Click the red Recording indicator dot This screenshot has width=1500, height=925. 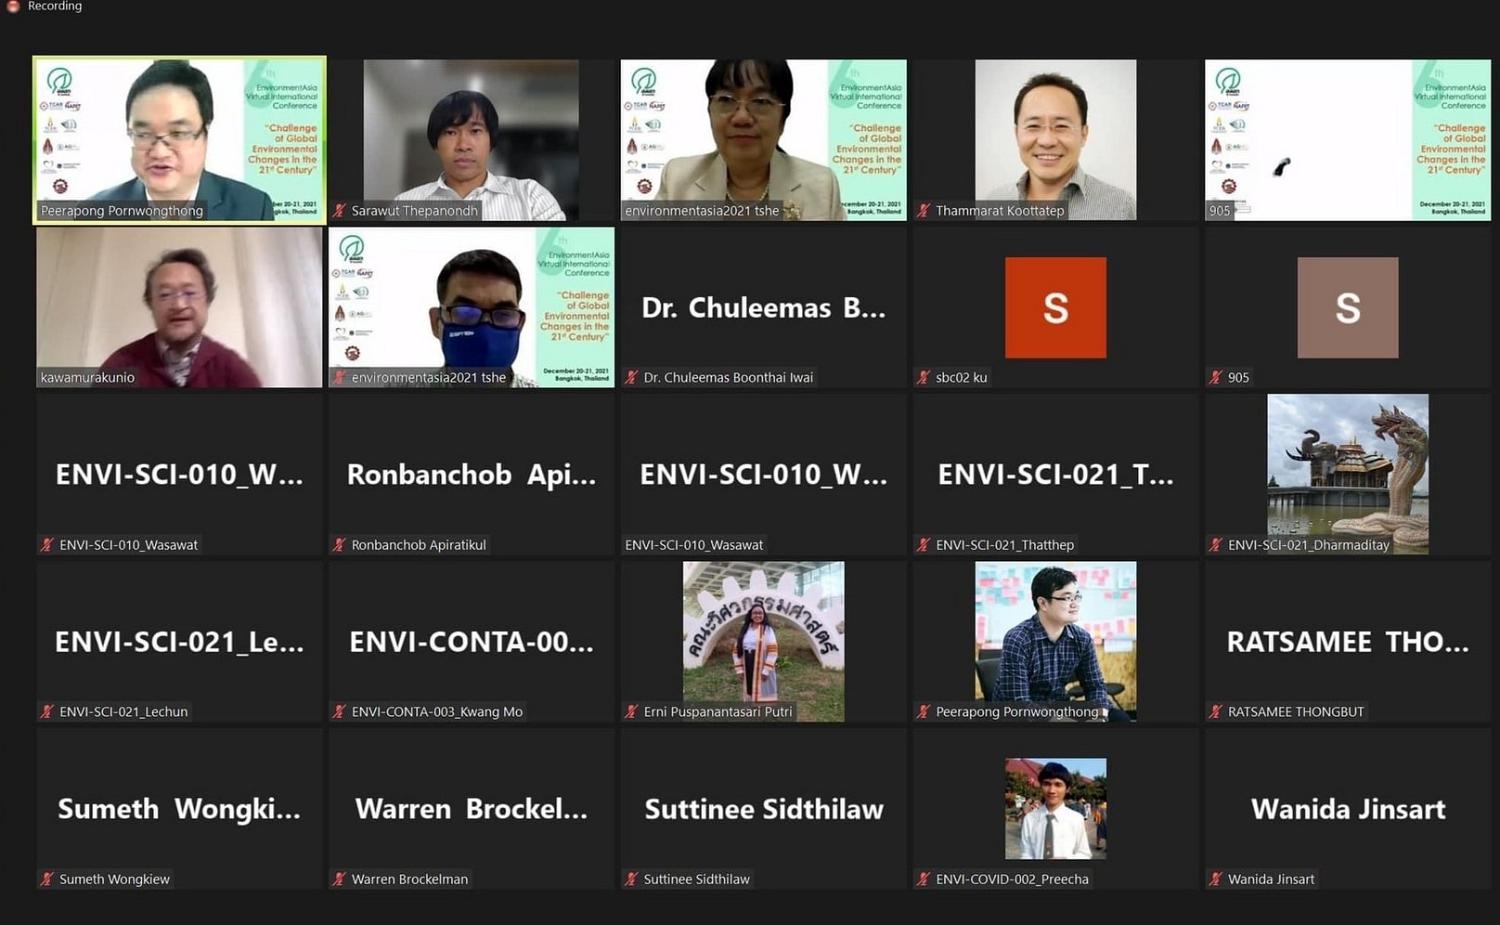point(13,6)
